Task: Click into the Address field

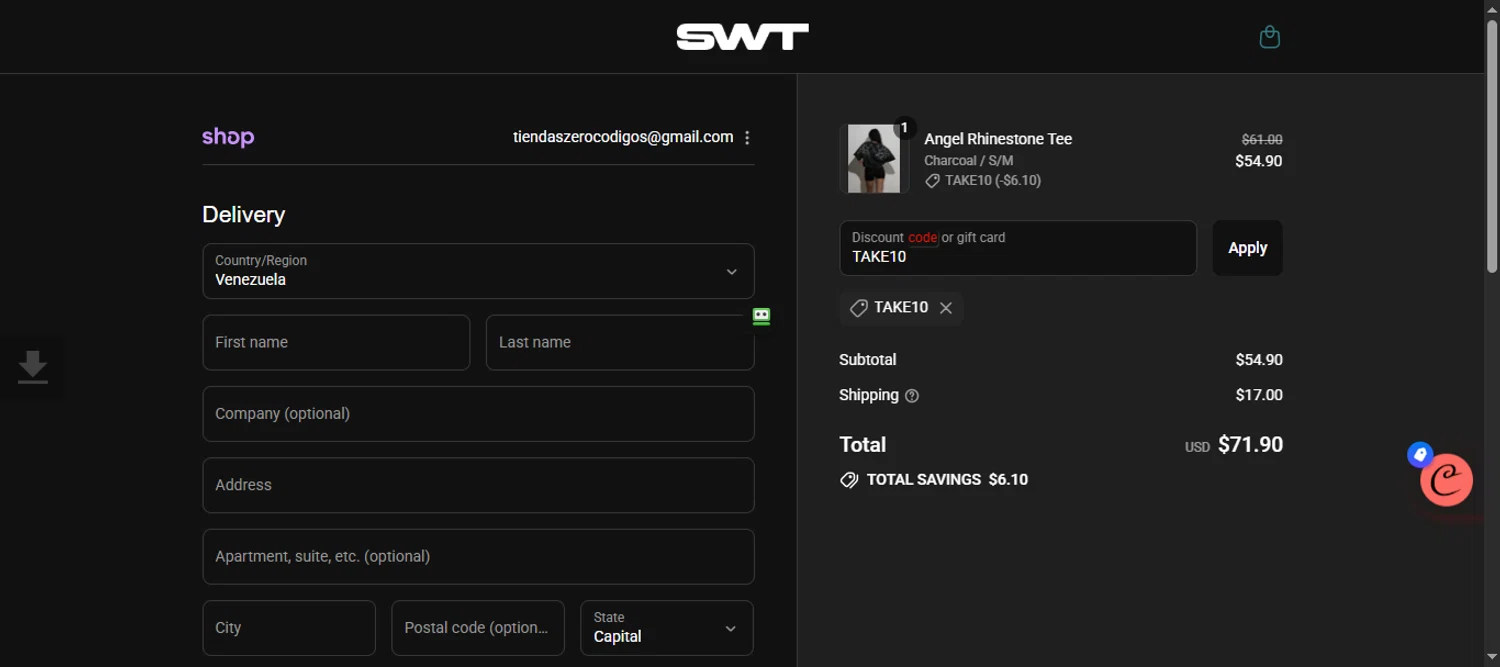Action: (x=478, y=485)
